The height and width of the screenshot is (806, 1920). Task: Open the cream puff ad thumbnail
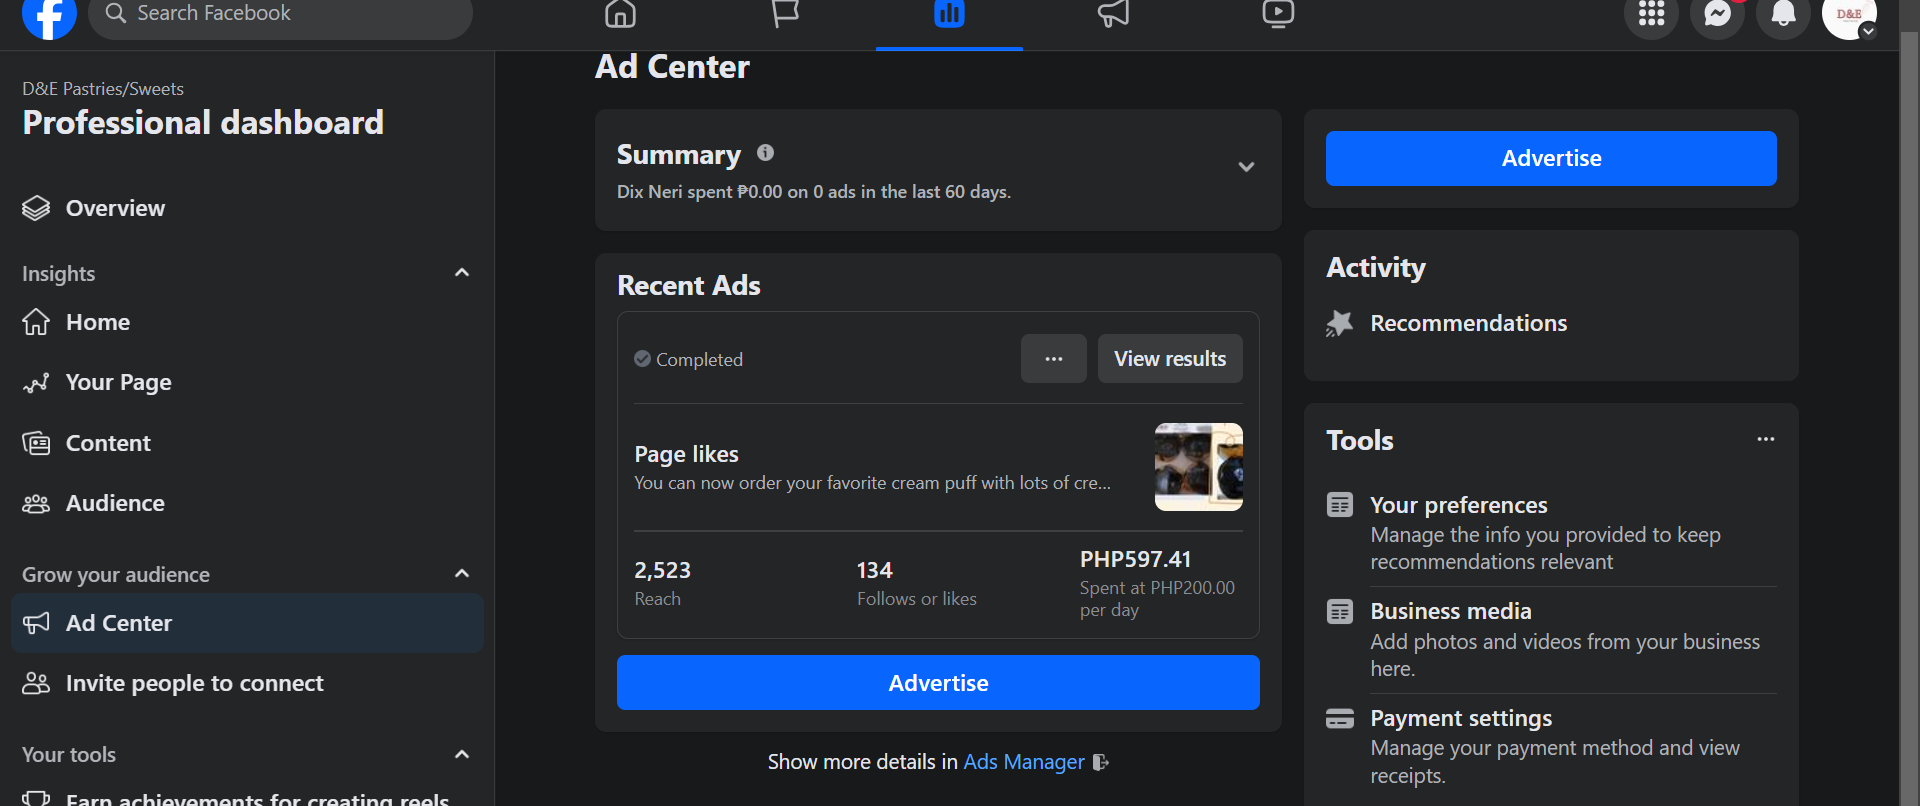pyautogui.click(x=1199, y=467)
